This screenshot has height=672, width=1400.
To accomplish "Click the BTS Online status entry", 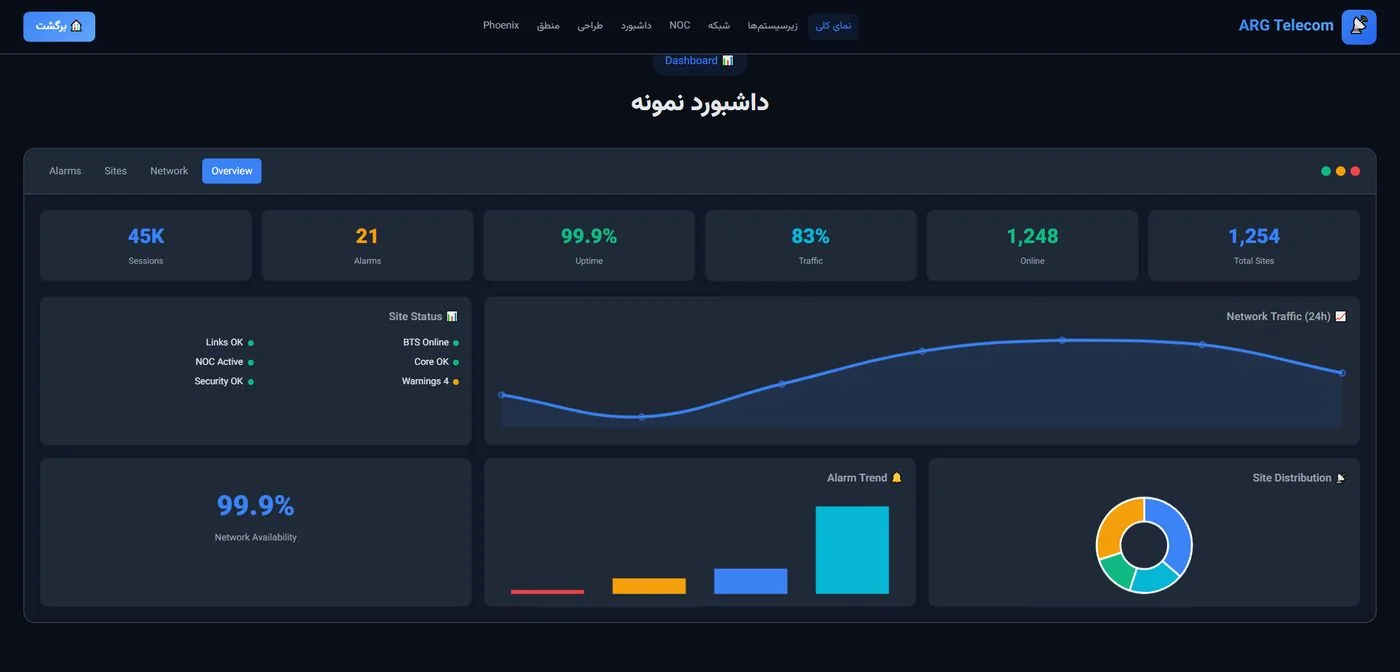I will click(x=431, y=343).
